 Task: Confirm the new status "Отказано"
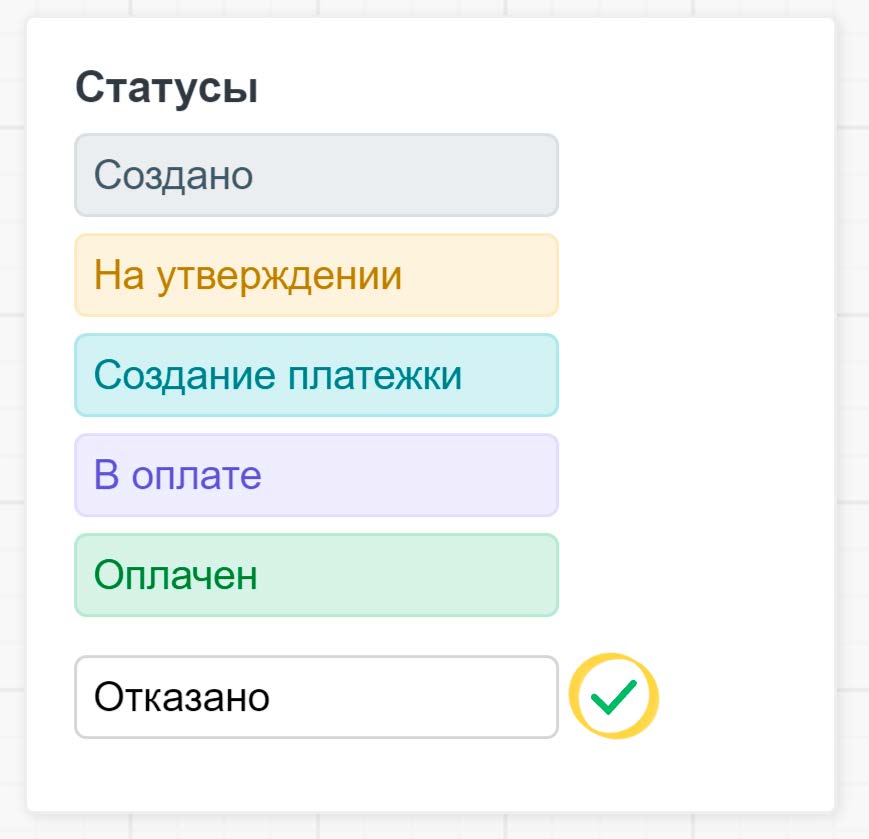pyautogui.click(x=613, y=697)
